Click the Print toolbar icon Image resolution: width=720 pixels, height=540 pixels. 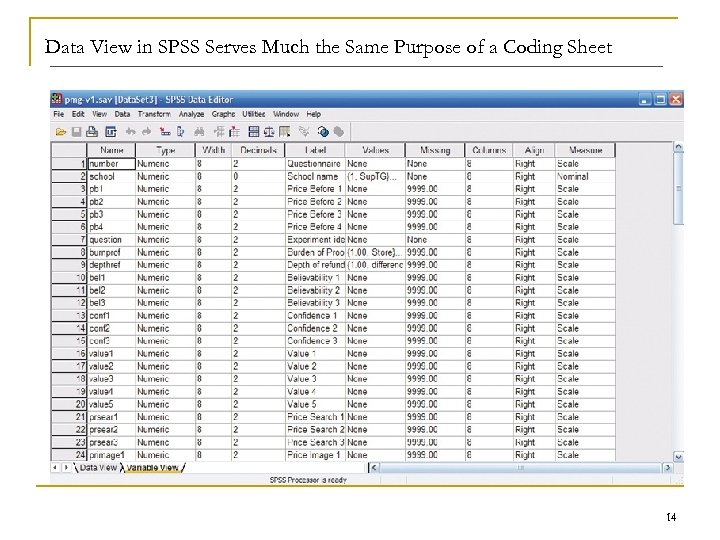[x=92, y=132]
